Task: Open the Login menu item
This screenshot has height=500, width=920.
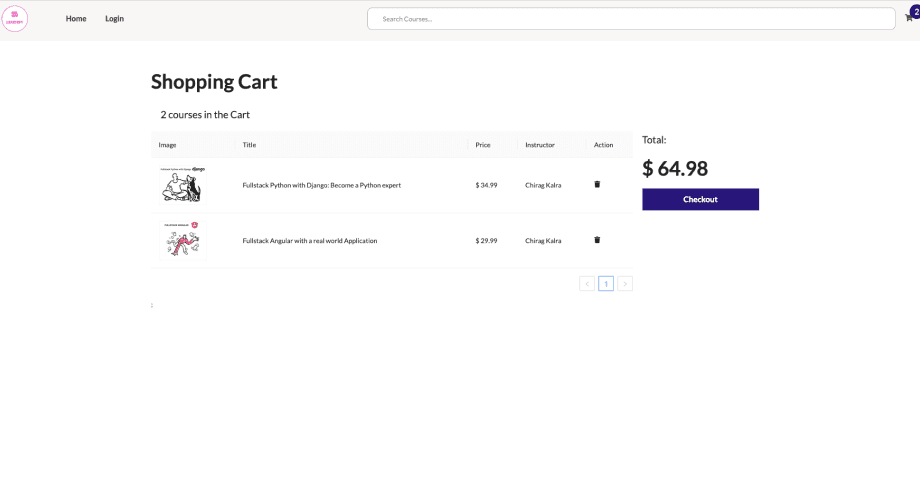Action: click(x=114, y=19)
